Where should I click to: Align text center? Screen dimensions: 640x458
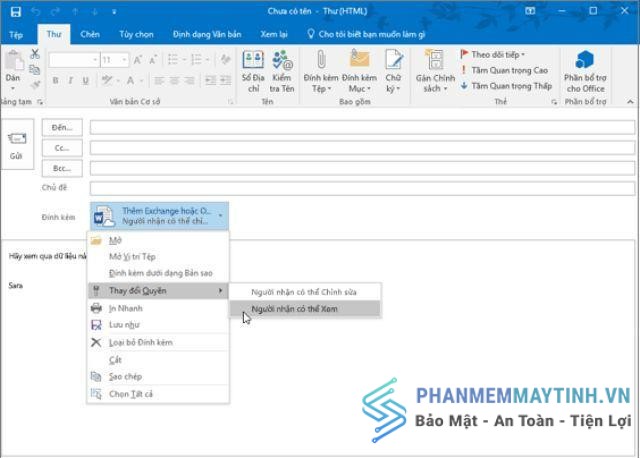coord(174,80)
